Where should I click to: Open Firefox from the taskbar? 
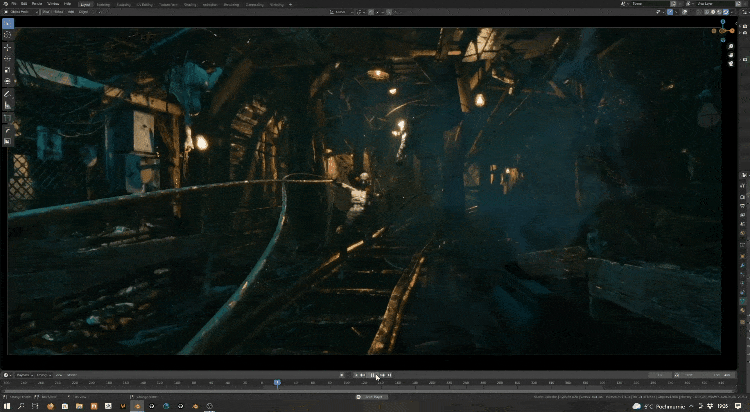click(x=50, y=406)
